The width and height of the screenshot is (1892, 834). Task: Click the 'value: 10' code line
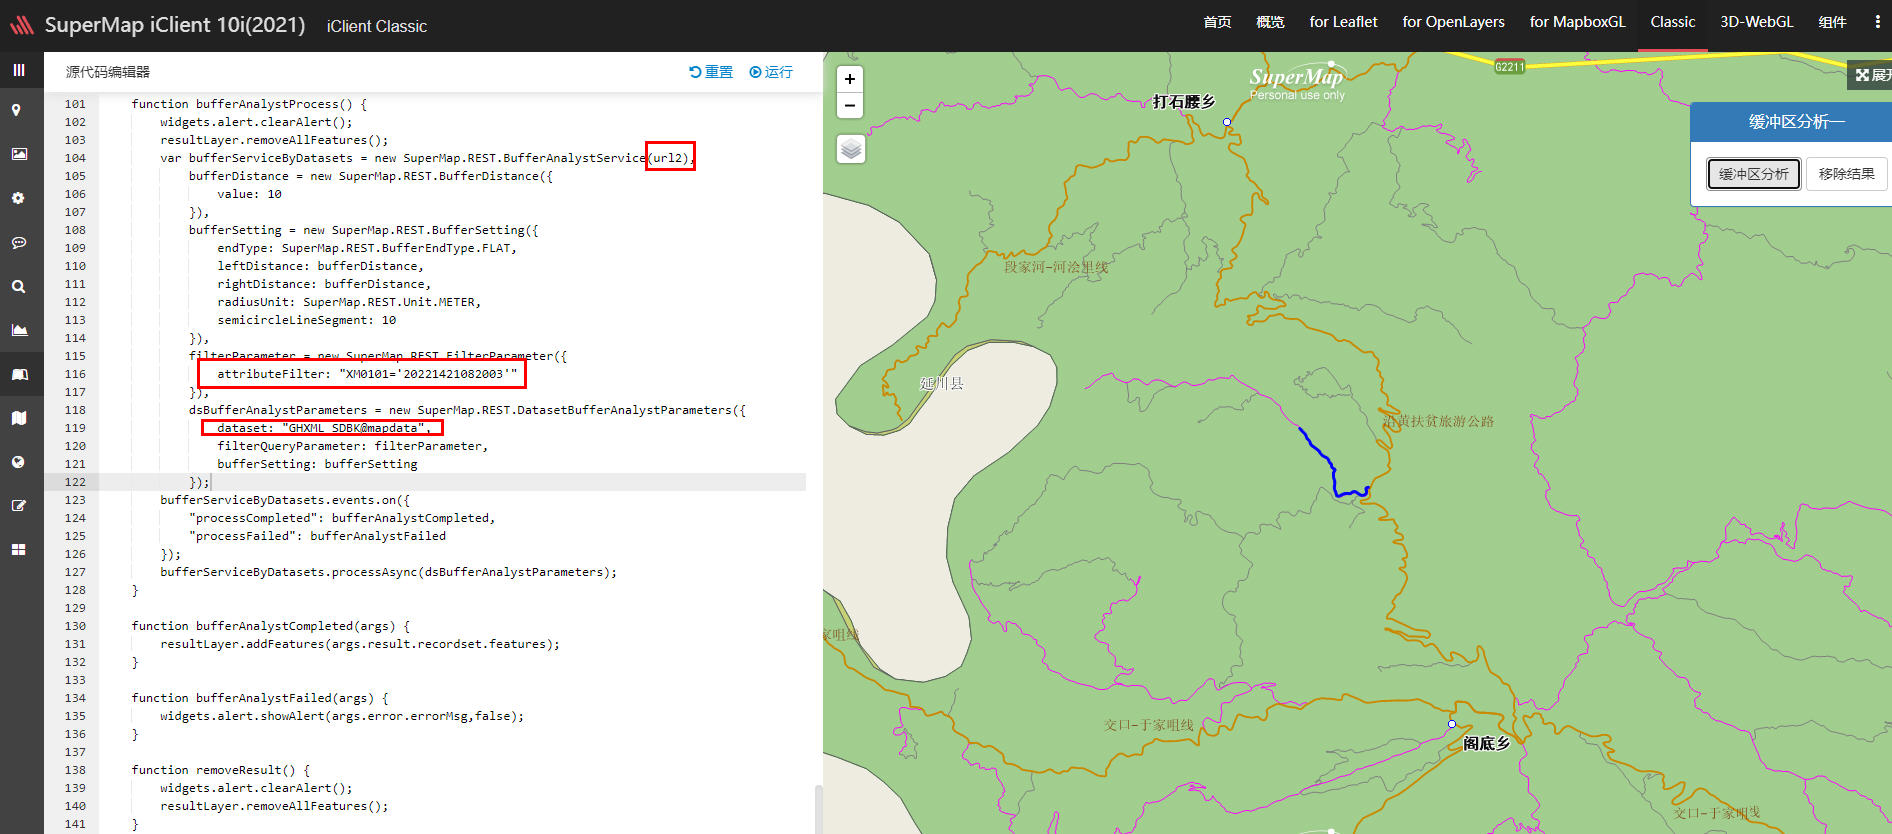249,194
